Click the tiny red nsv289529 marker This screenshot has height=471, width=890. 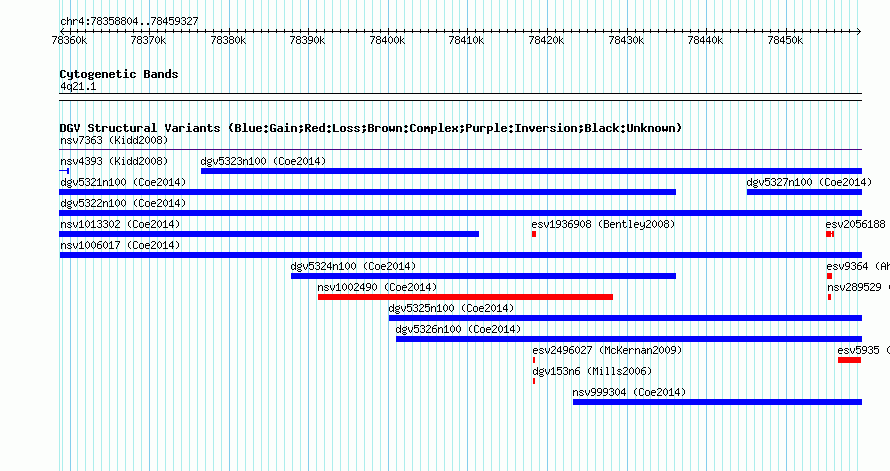click(x=829, y=297)
